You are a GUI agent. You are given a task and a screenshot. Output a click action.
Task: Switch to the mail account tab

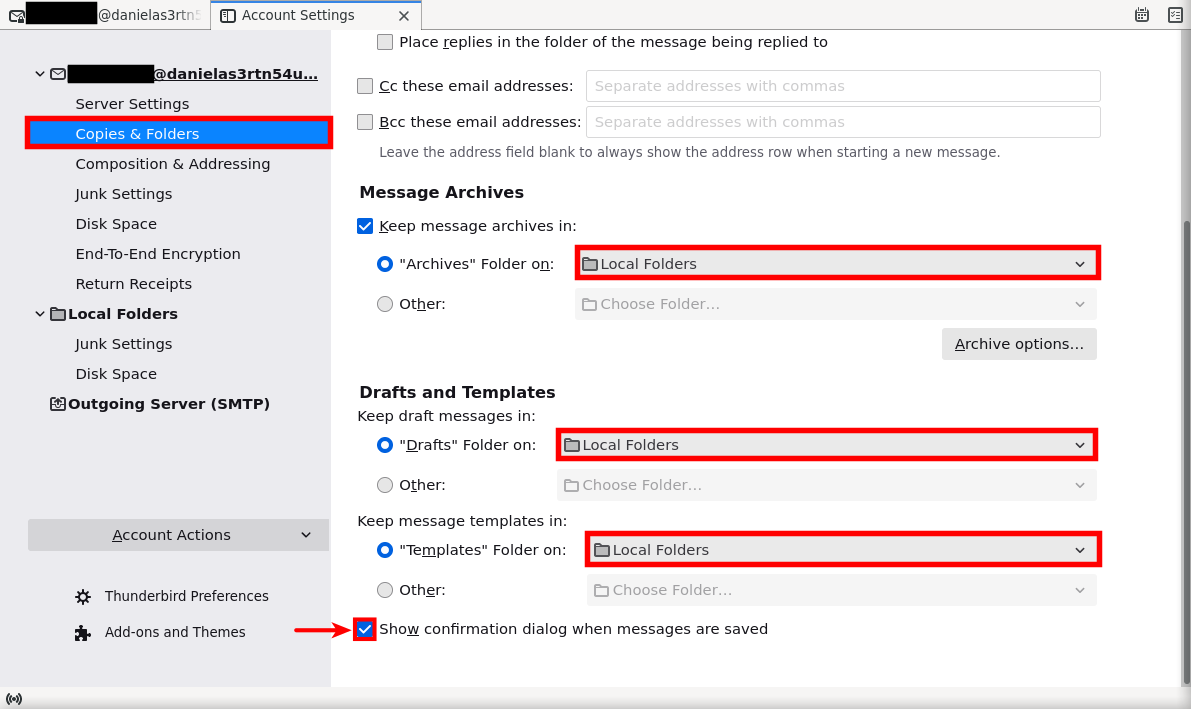(x=105, y=15)
